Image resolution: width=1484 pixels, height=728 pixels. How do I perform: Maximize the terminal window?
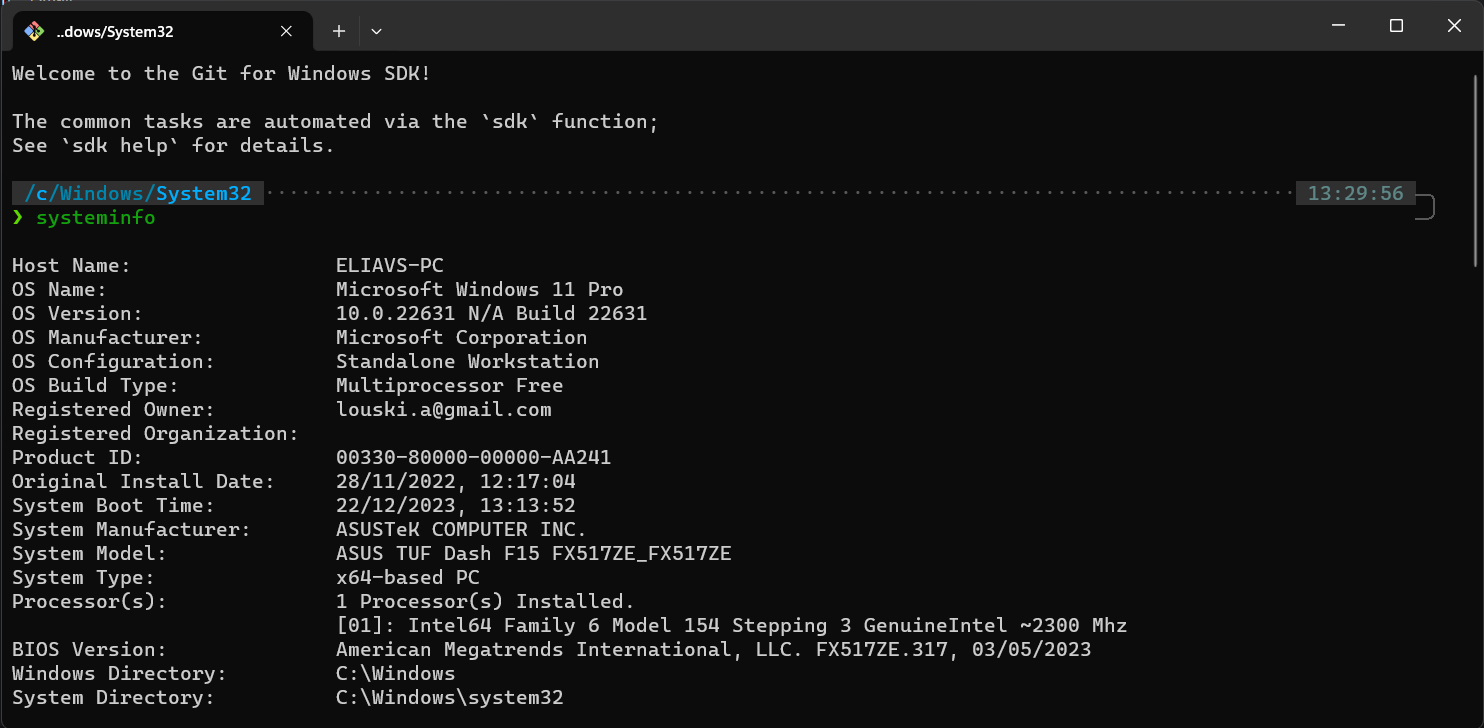(1397, 26)
